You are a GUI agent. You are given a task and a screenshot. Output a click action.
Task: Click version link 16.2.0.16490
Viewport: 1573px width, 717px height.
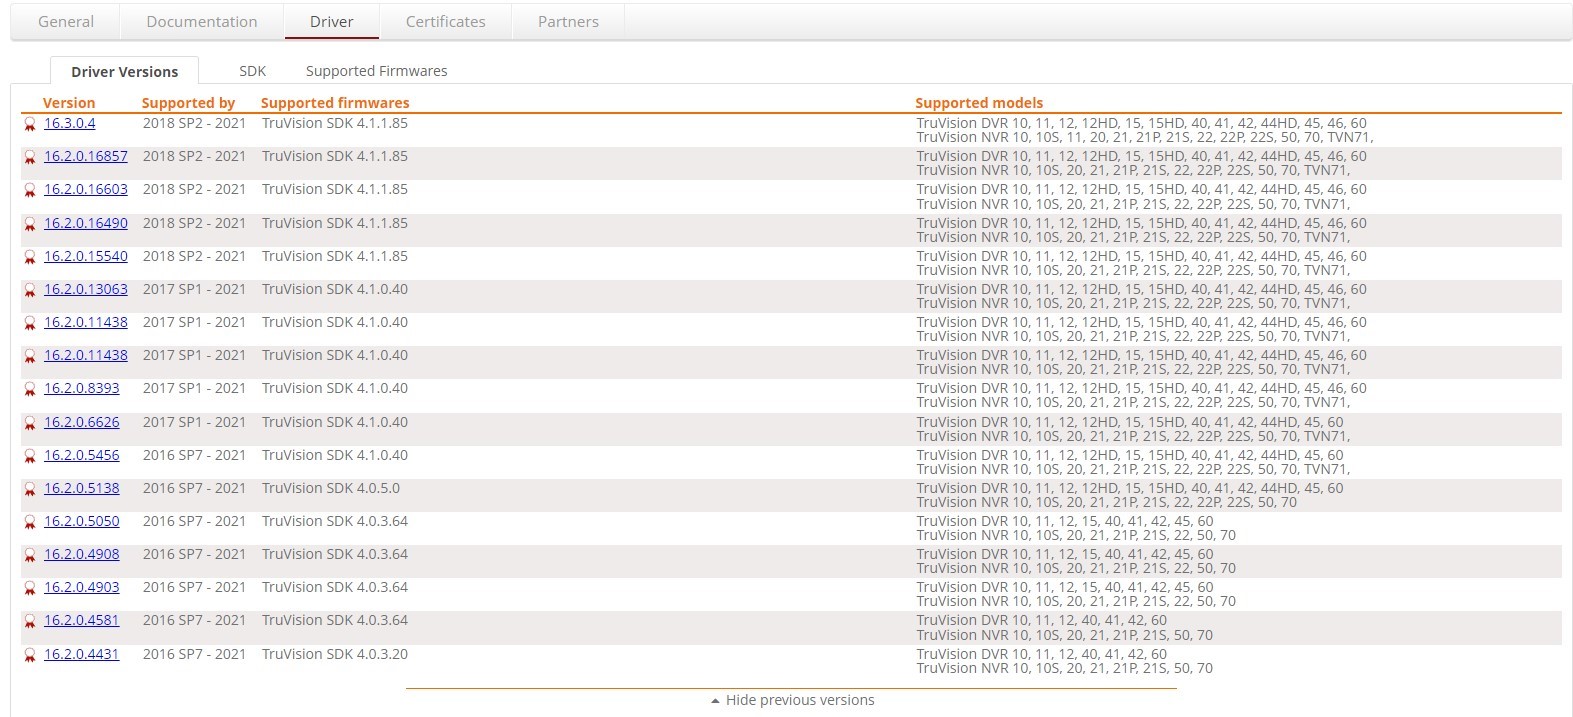[x=86, y=223]
